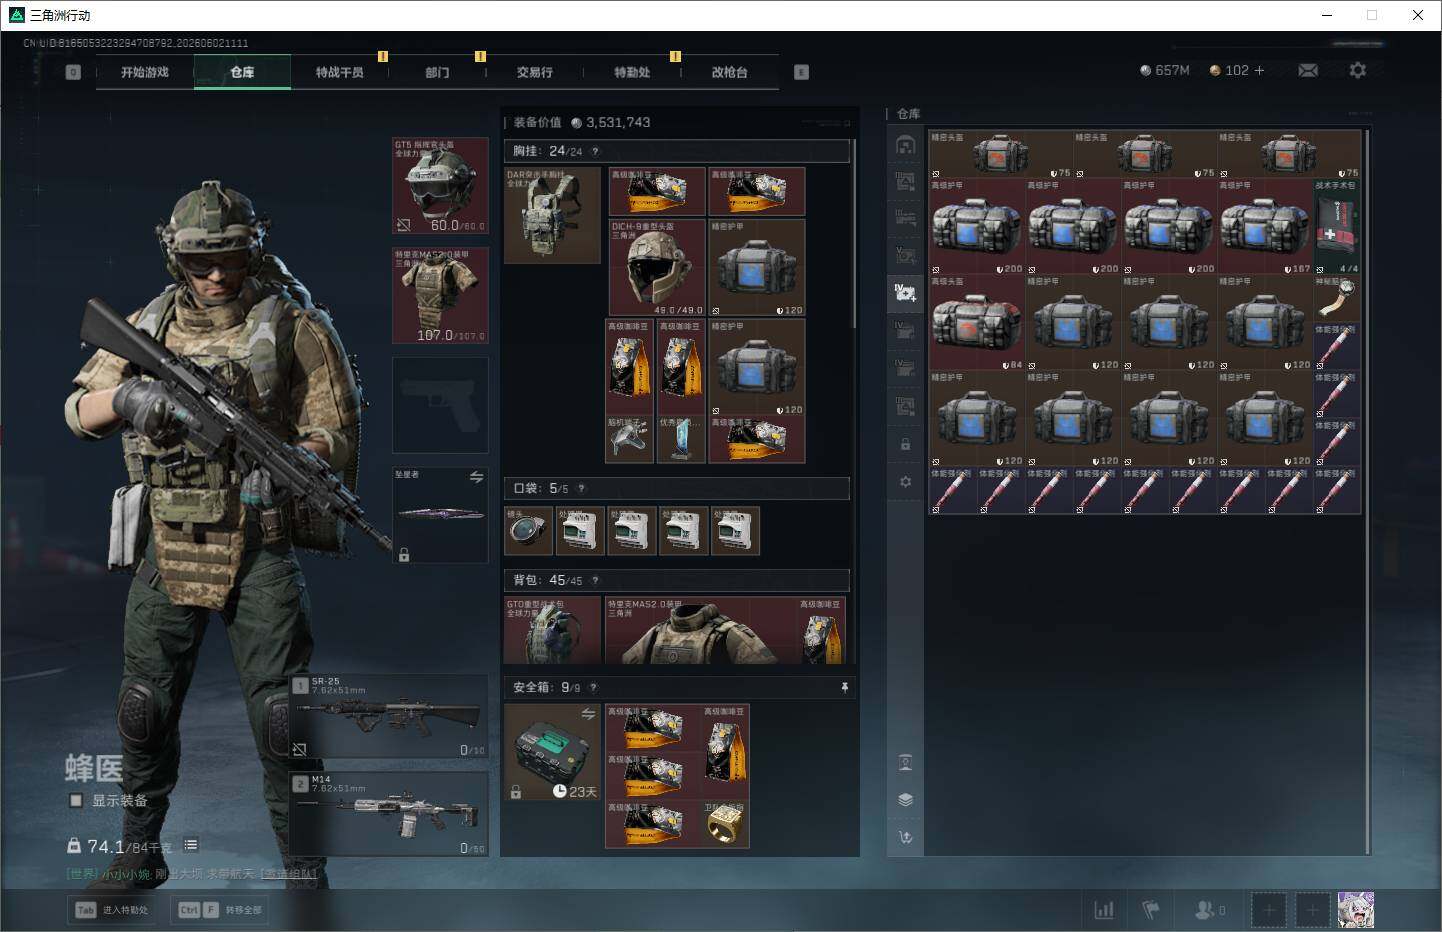Image resolution: width=1442 pixels, height=932 pixels.
Task: Click the flag icon in bottom bar
Action: (x=1151, y=910)
